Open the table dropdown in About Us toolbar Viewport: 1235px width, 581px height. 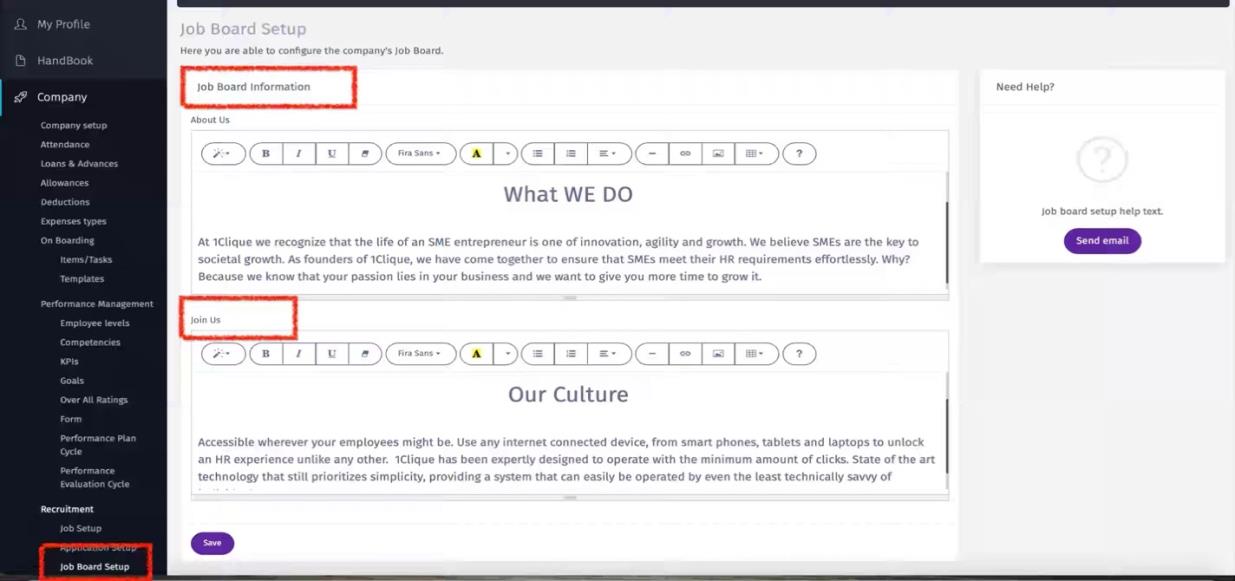(x=755, y=154)
